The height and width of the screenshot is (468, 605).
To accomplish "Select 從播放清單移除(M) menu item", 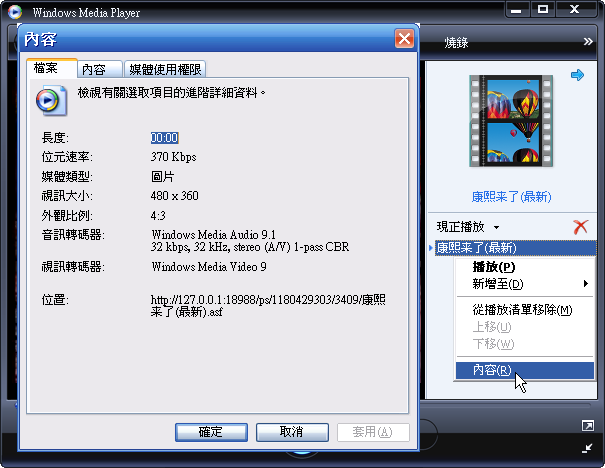I will 524,309.
